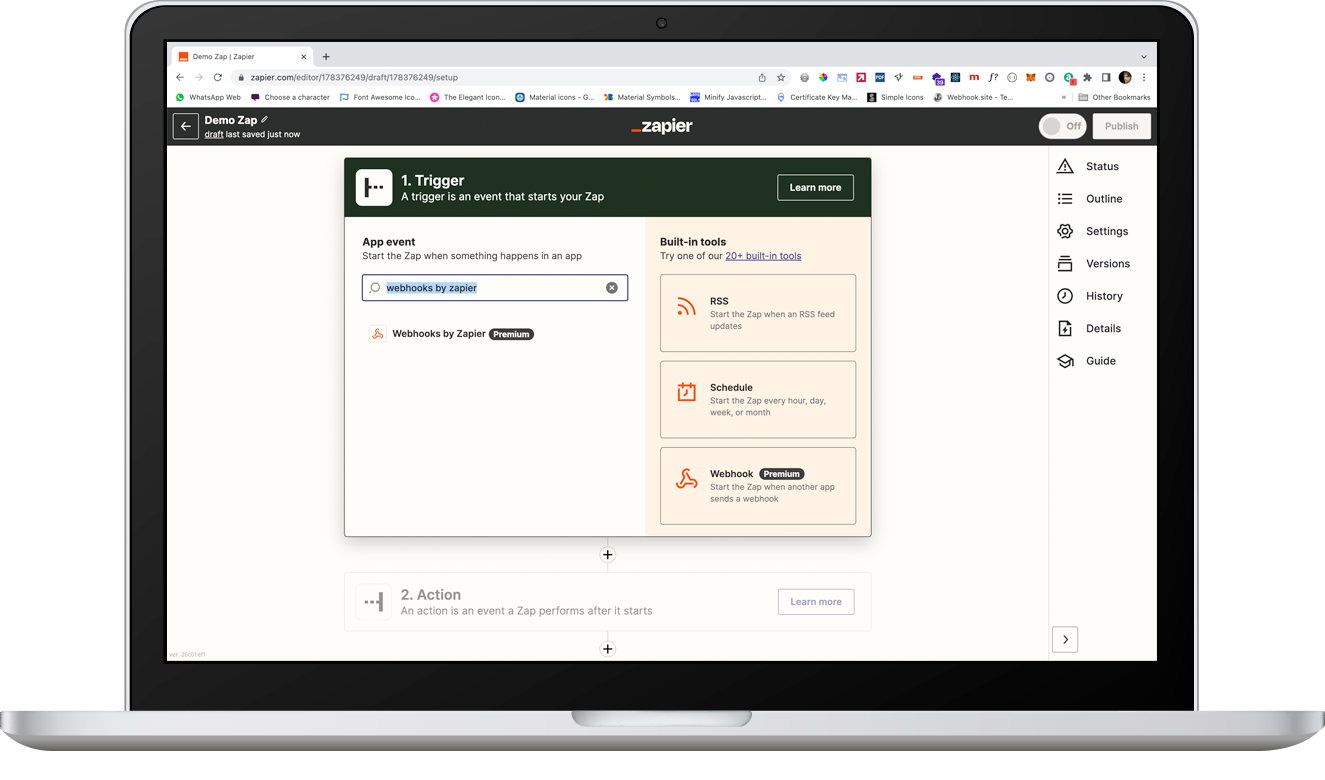The width and height of the screenshot is (1325, 780).
Task: Click the Action step icon
Action: coord(374,602)
